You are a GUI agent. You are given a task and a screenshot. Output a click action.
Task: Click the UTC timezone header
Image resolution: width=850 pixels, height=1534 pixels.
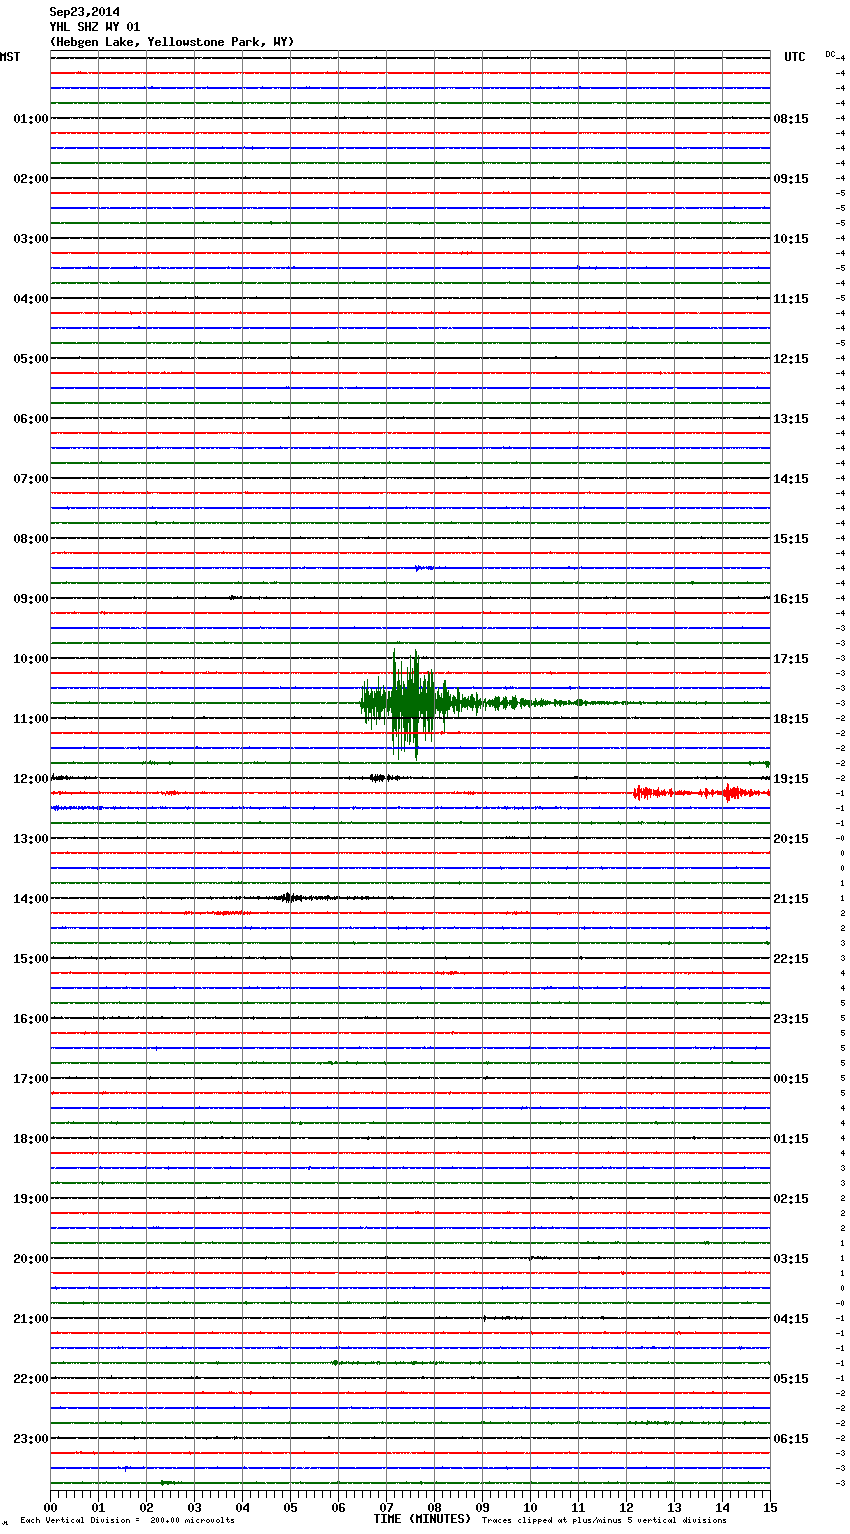tap(794, 57)
